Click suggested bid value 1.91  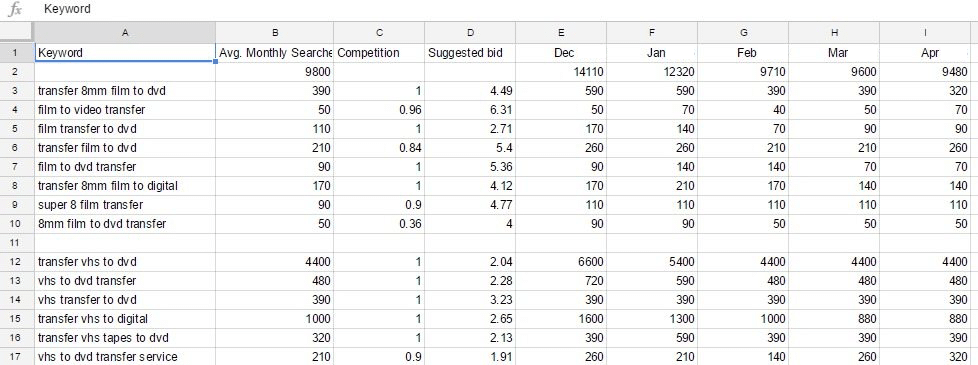point(470,357)
